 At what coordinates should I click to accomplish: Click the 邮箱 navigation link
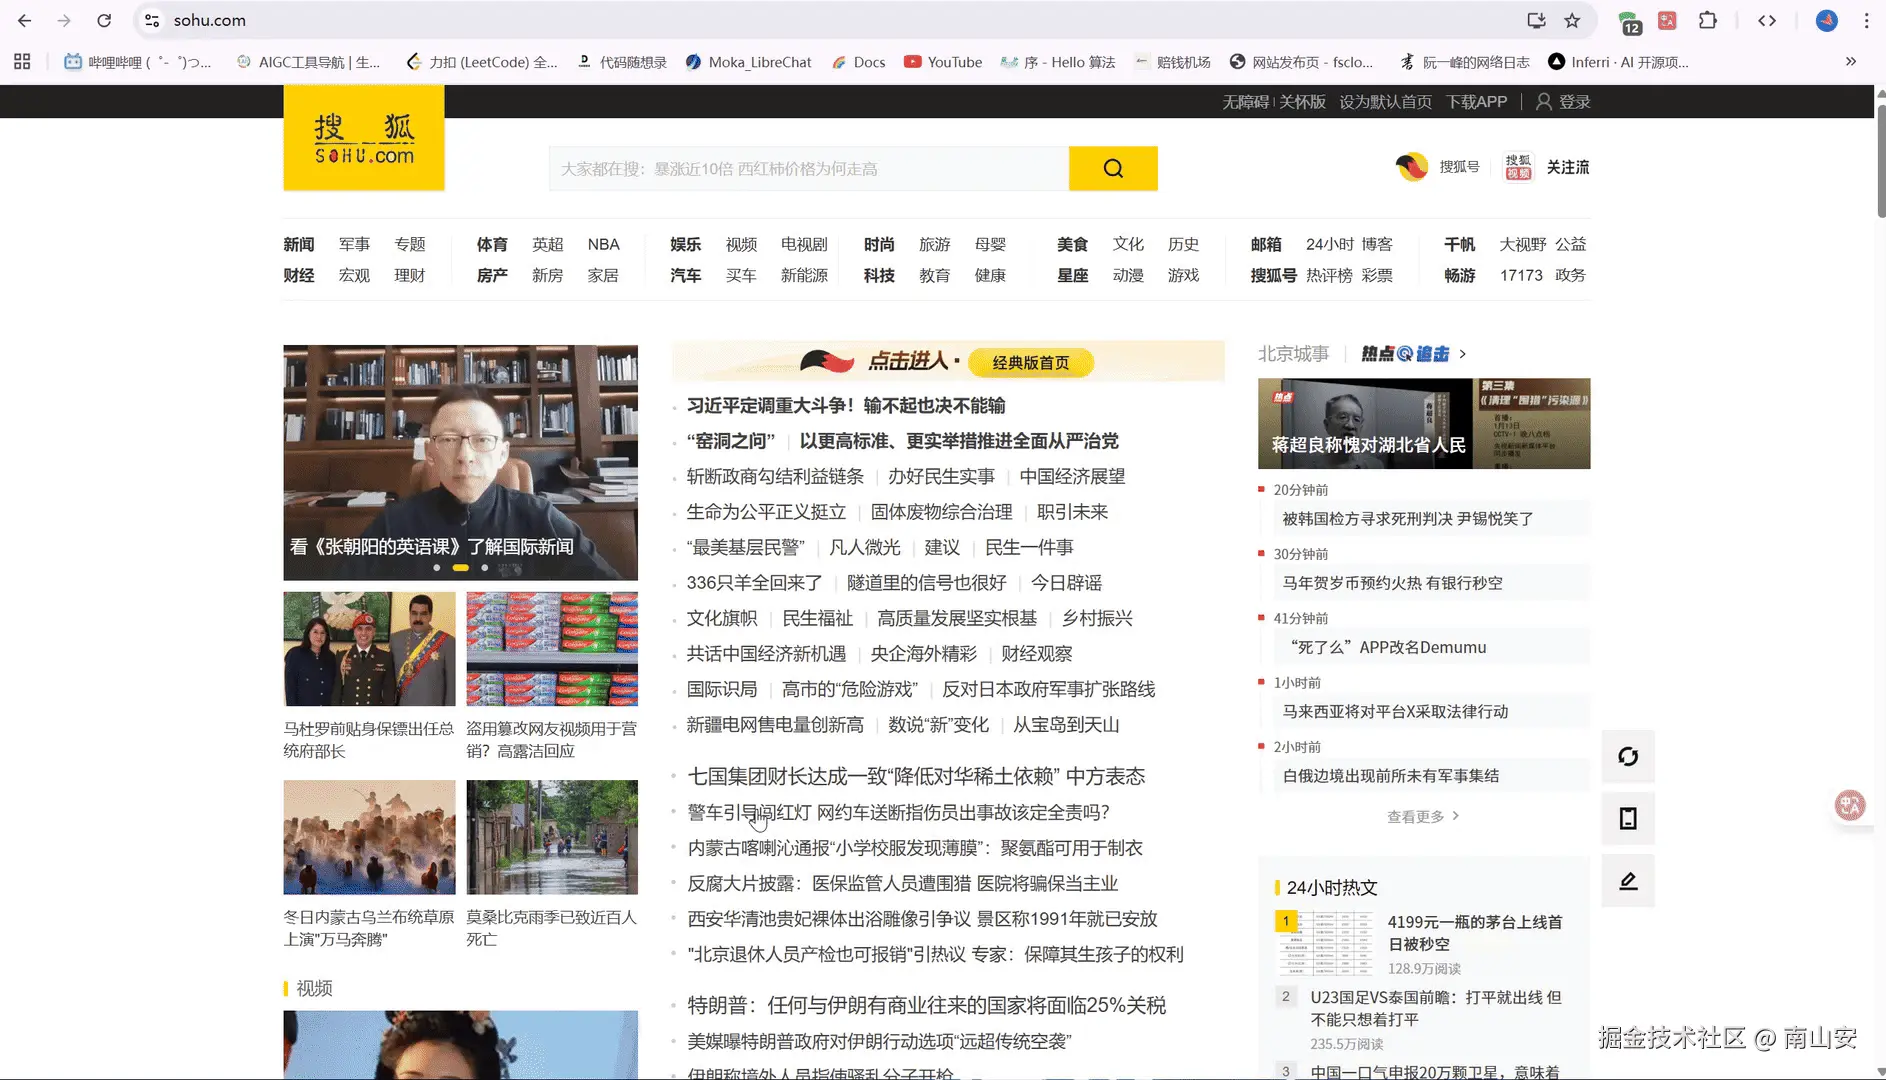click(1266, 245)
